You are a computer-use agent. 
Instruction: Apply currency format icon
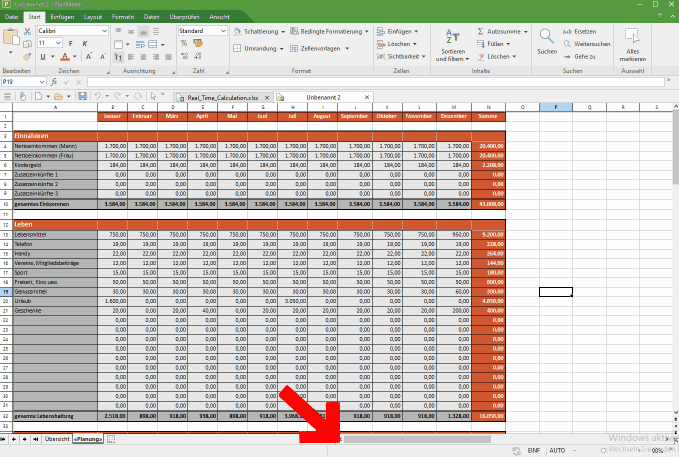198,43
